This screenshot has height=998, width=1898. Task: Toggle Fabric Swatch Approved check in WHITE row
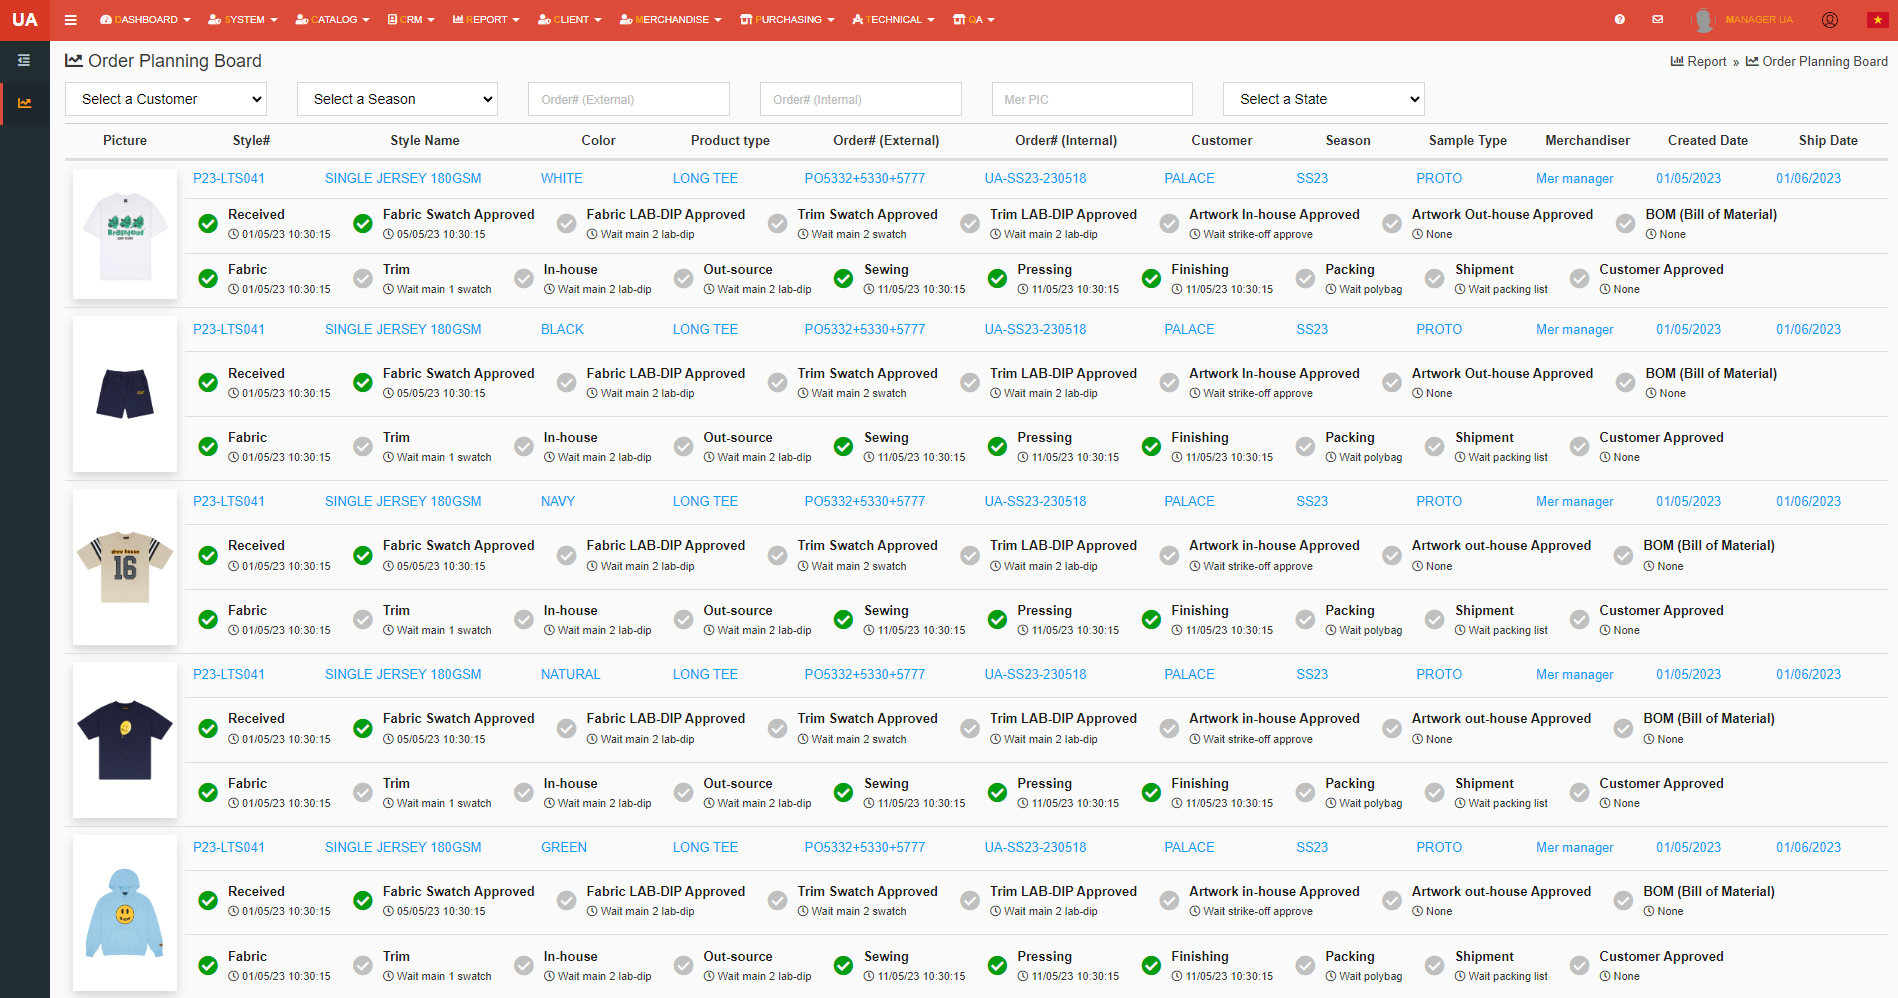363,224
